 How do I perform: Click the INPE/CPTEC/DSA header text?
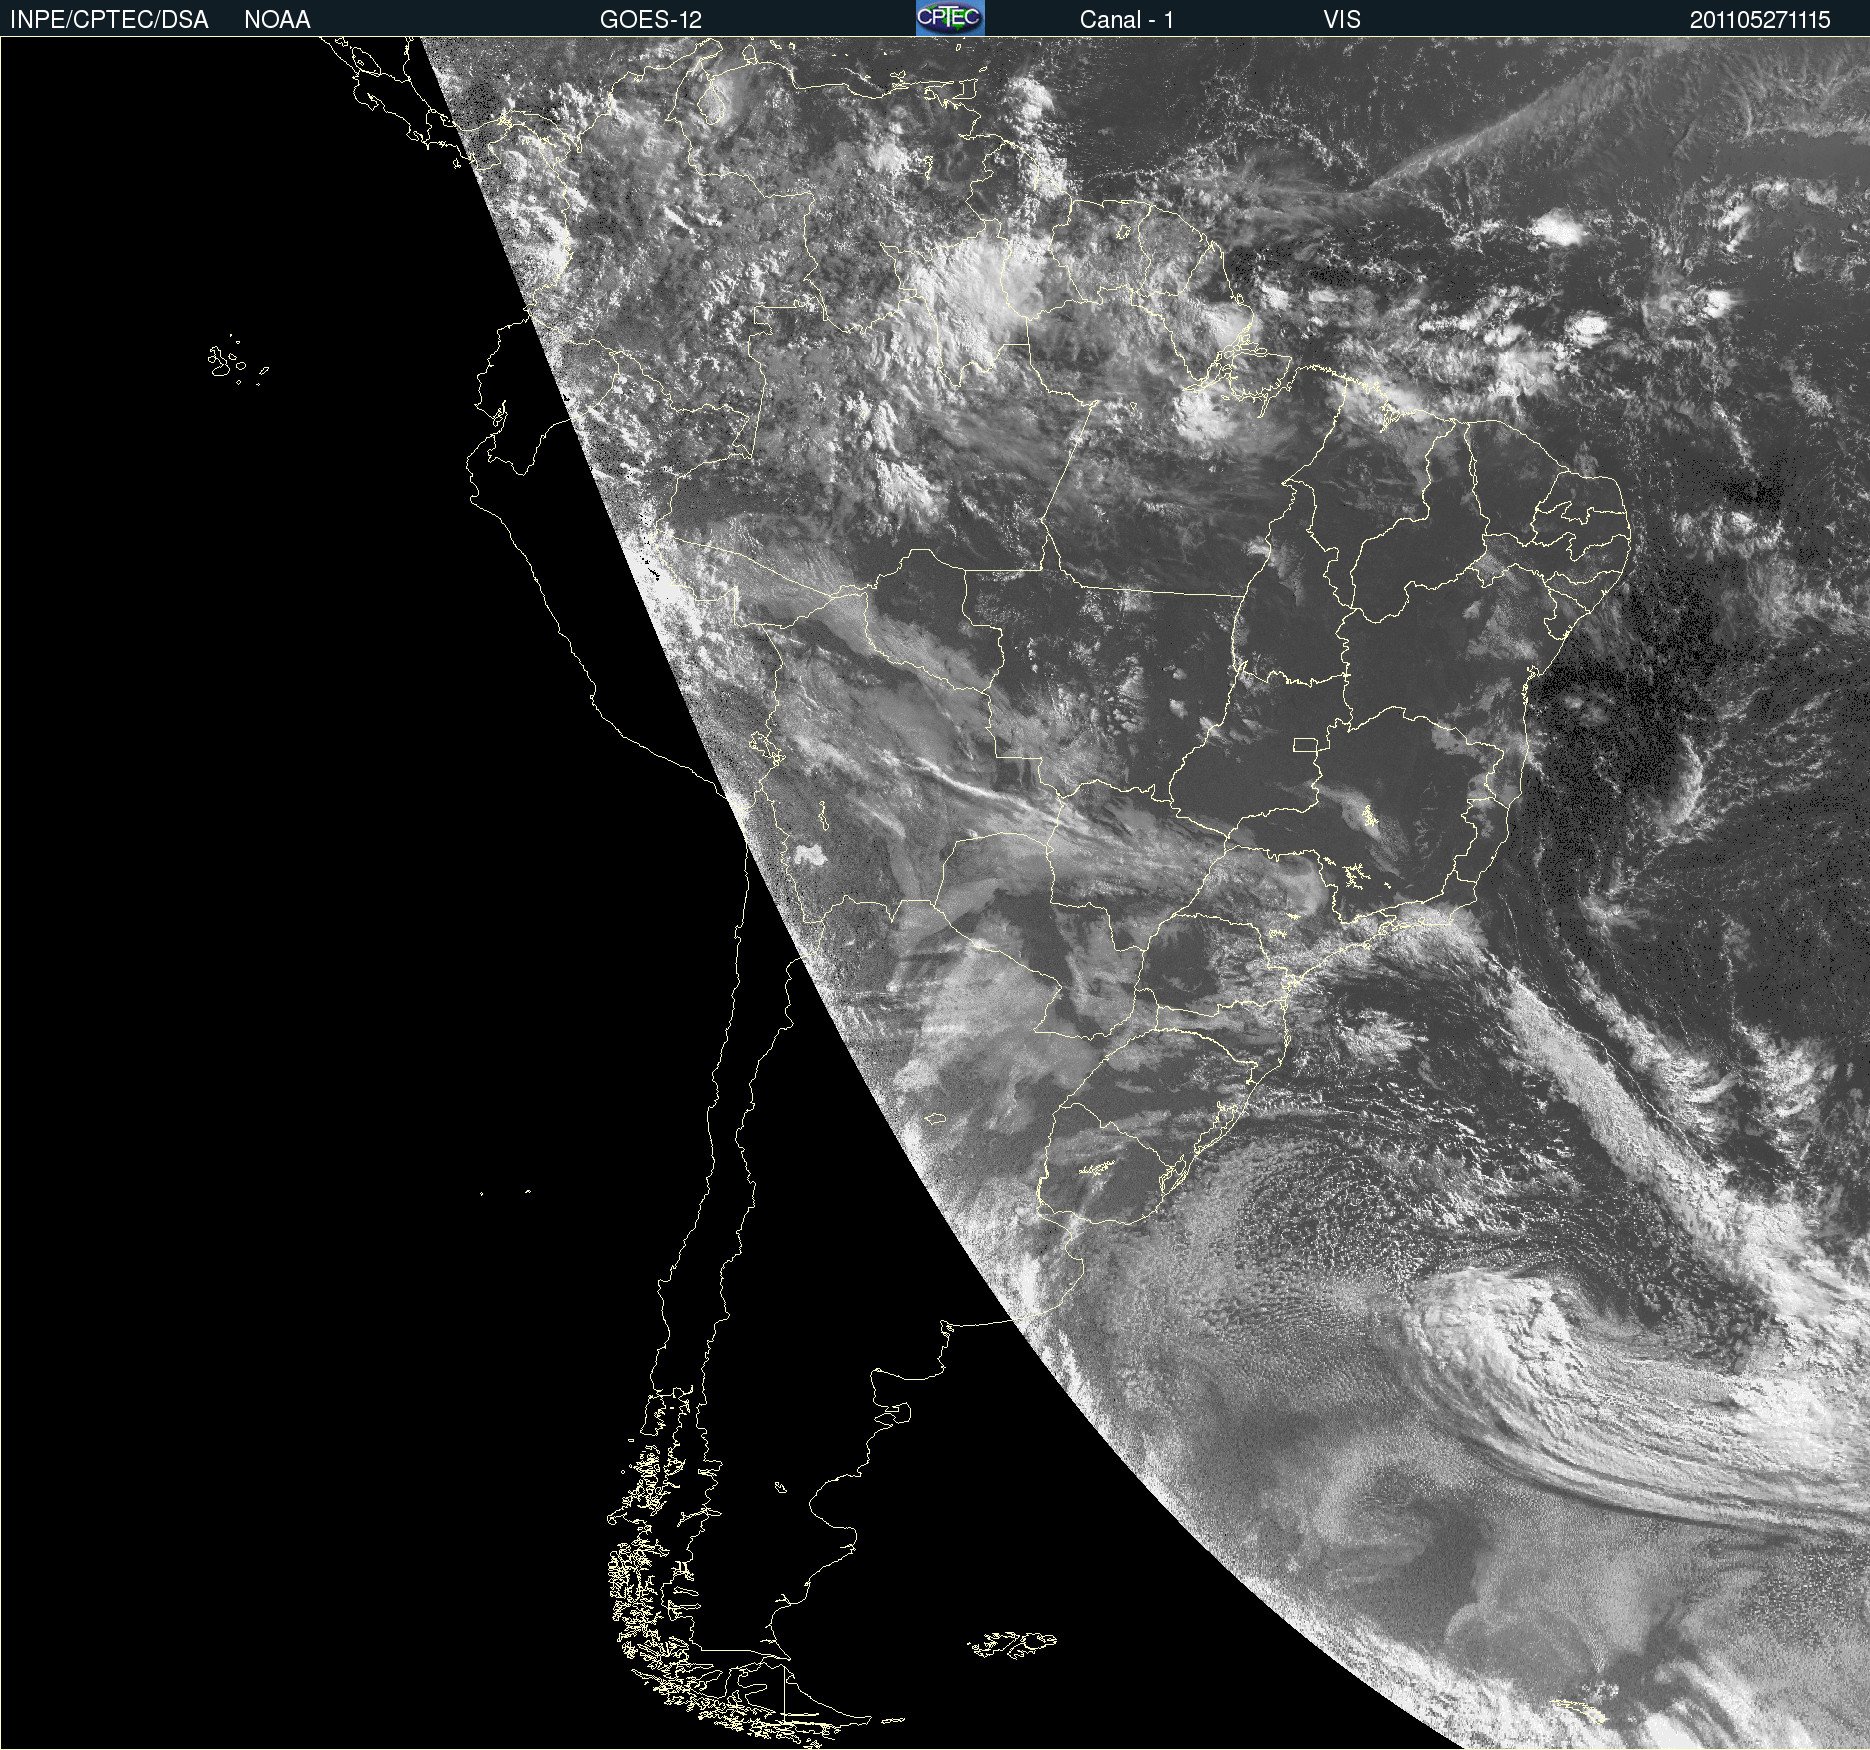(109, 20)
